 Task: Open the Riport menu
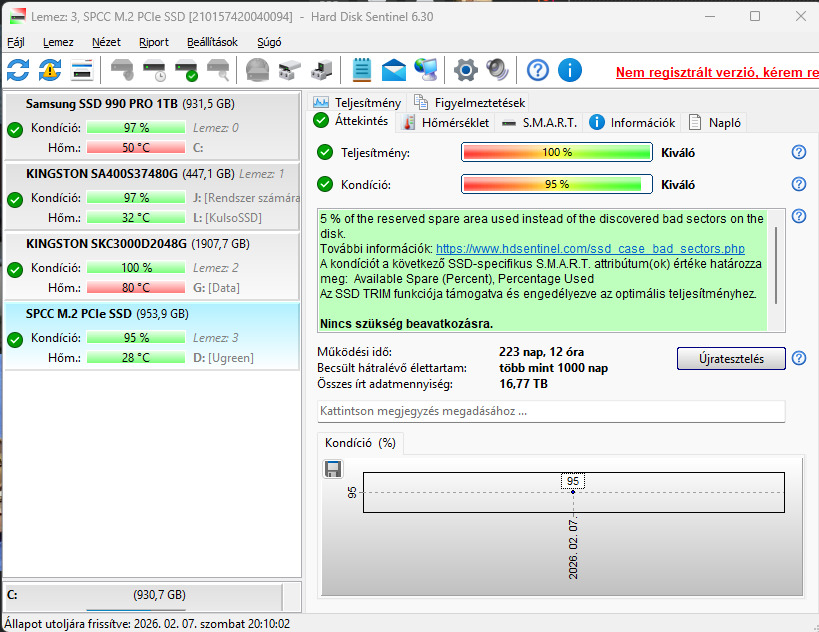coord(154,42)
